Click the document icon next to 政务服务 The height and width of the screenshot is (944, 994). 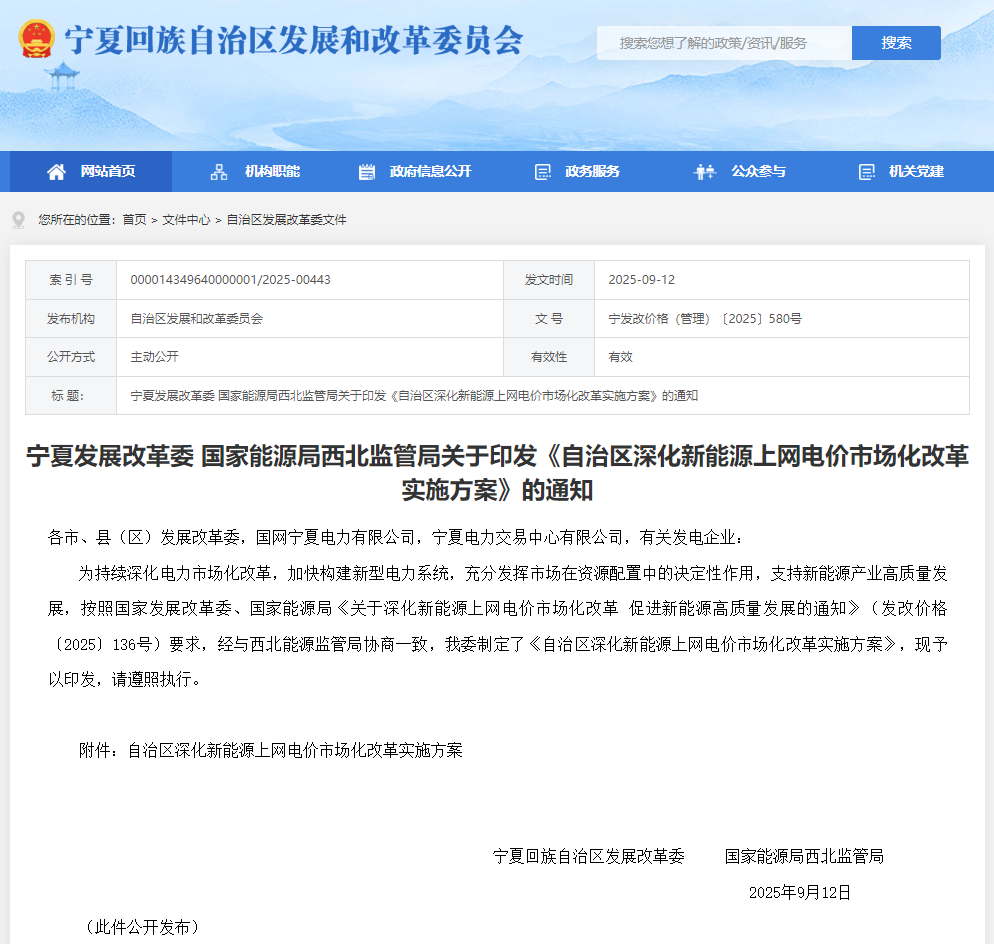[543, 171]
